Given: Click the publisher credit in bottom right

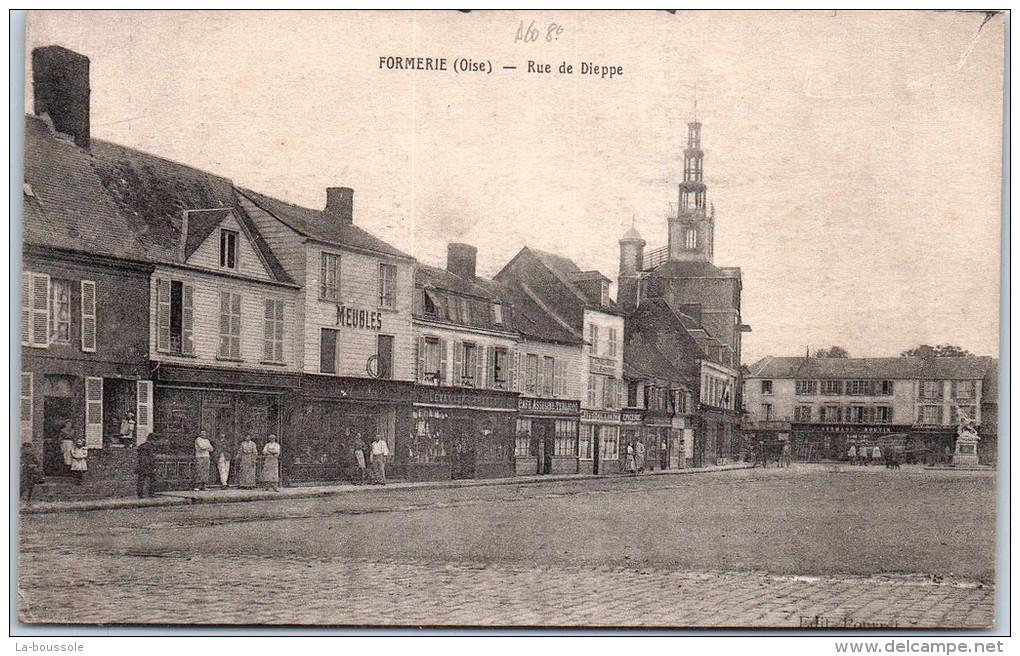Looking at the screenshot, I should click(848, 622).
